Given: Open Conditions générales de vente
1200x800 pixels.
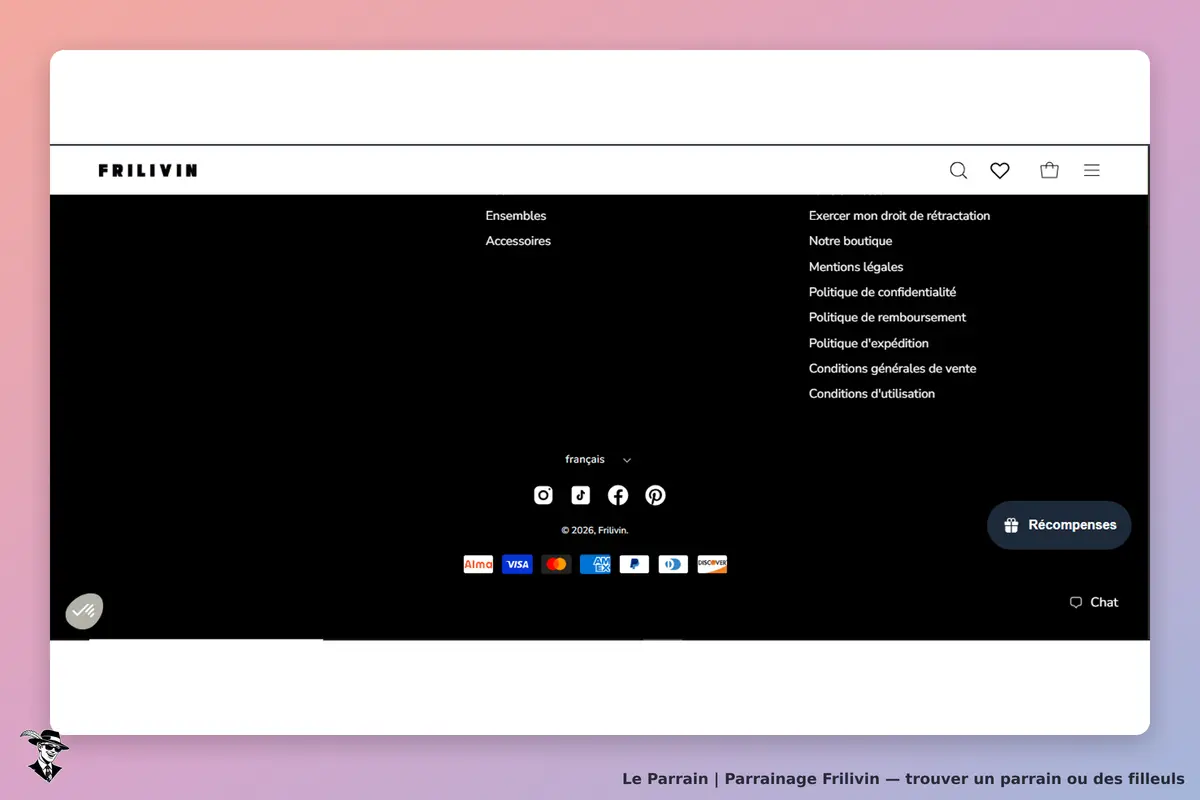Looking at the screenshot, I should coord(892,368).
